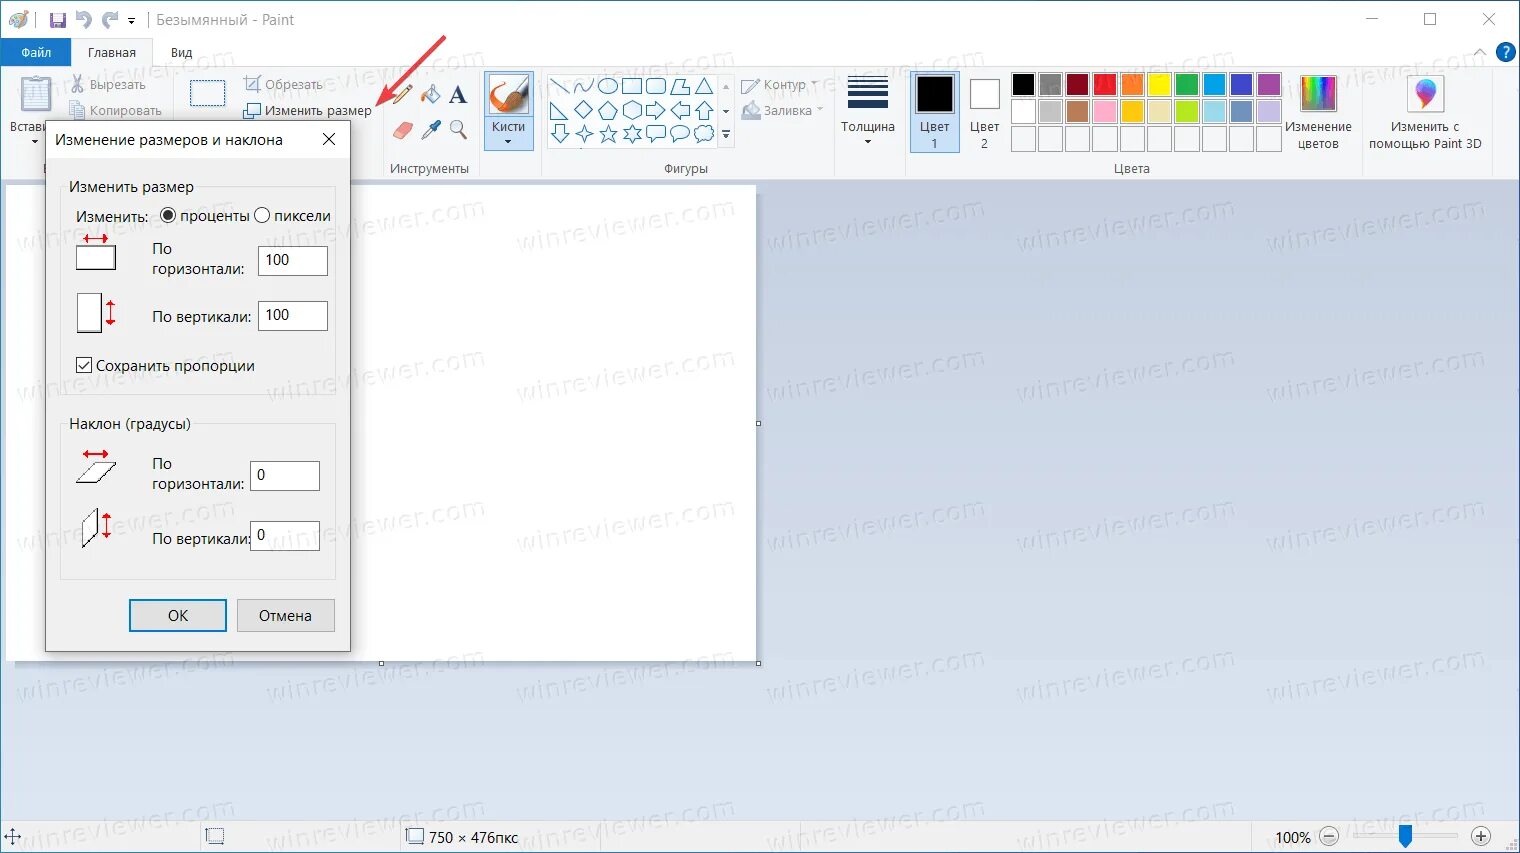Click the save icon in title bar
Screen dimensions: 1520x853
[x=58, y=20]
